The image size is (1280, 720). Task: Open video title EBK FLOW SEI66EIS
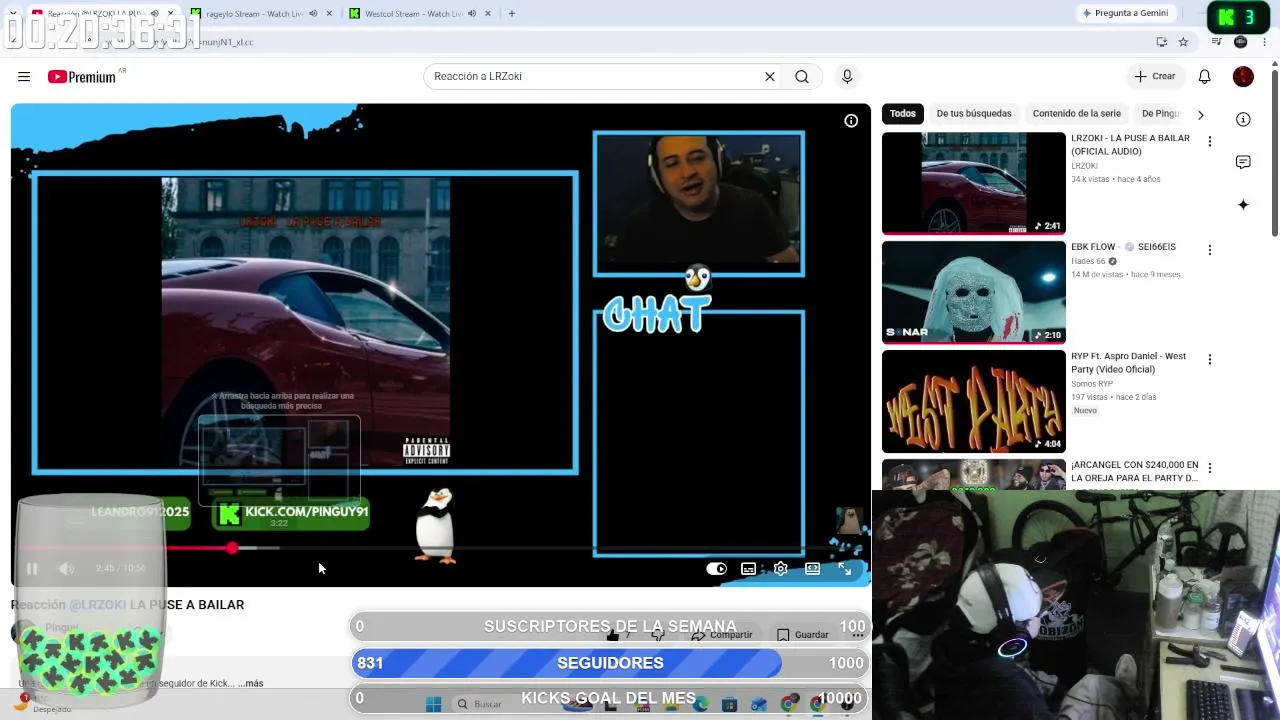click(1123, 247)
